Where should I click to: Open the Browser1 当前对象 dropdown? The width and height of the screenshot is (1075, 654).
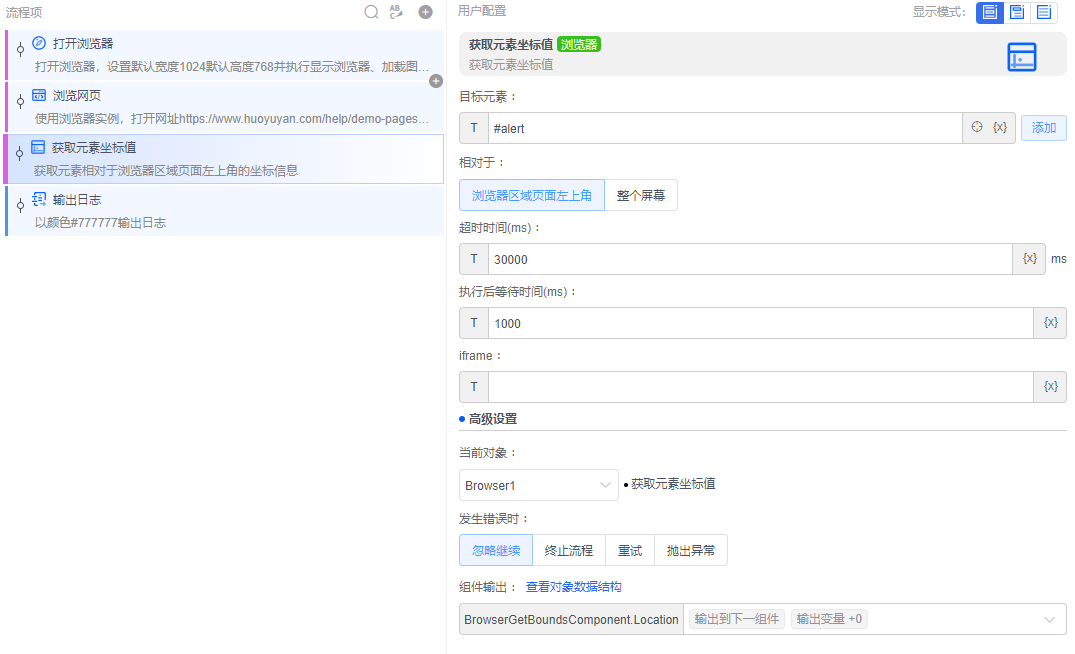click(538, 485)
